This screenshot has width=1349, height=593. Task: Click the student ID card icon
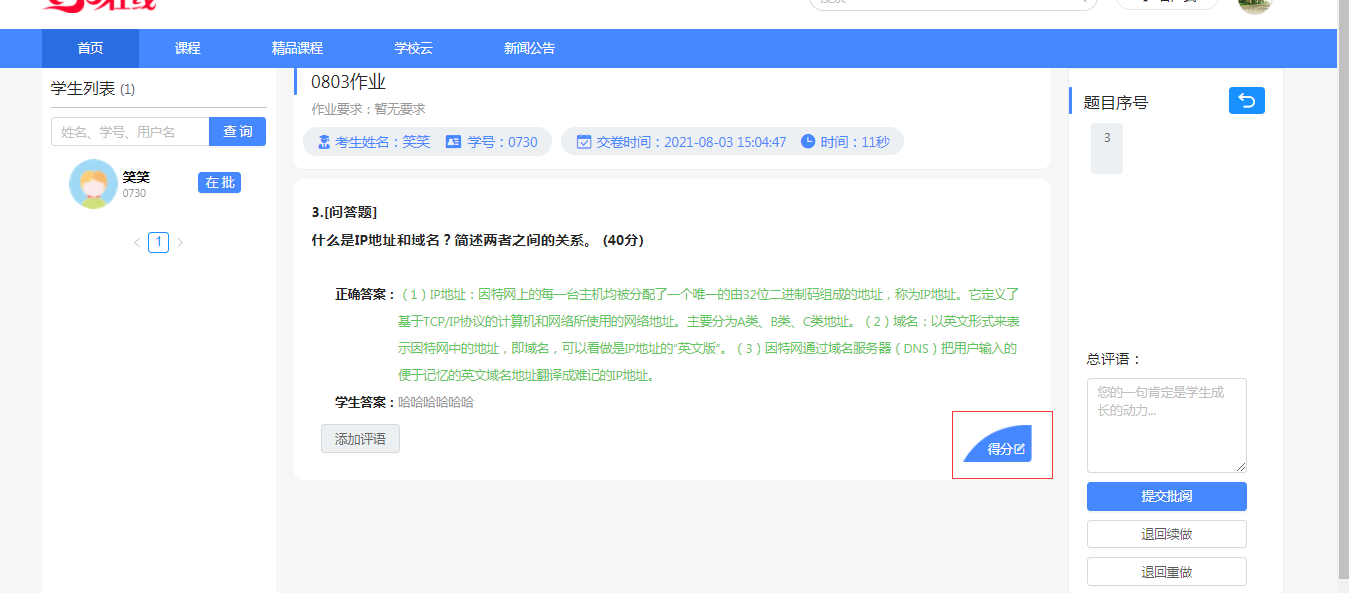[453, 142]
